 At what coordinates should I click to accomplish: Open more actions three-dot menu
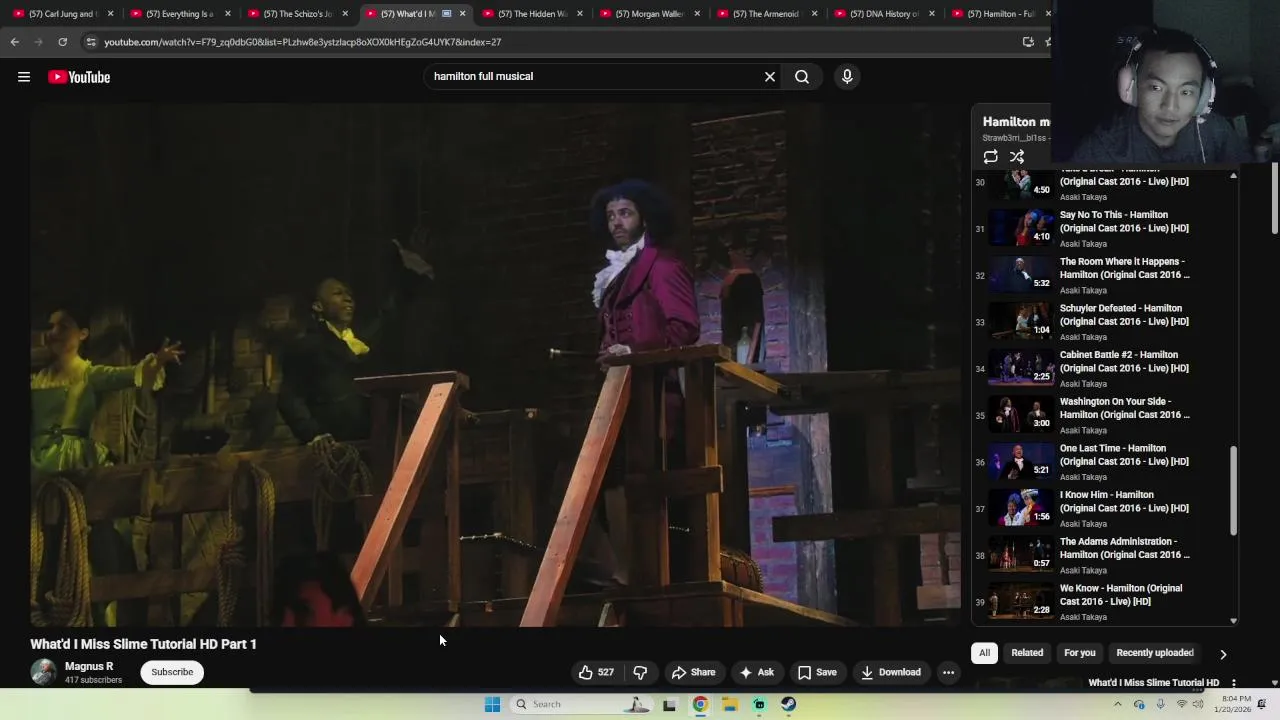pyautogui.click(x=948, y=672)
